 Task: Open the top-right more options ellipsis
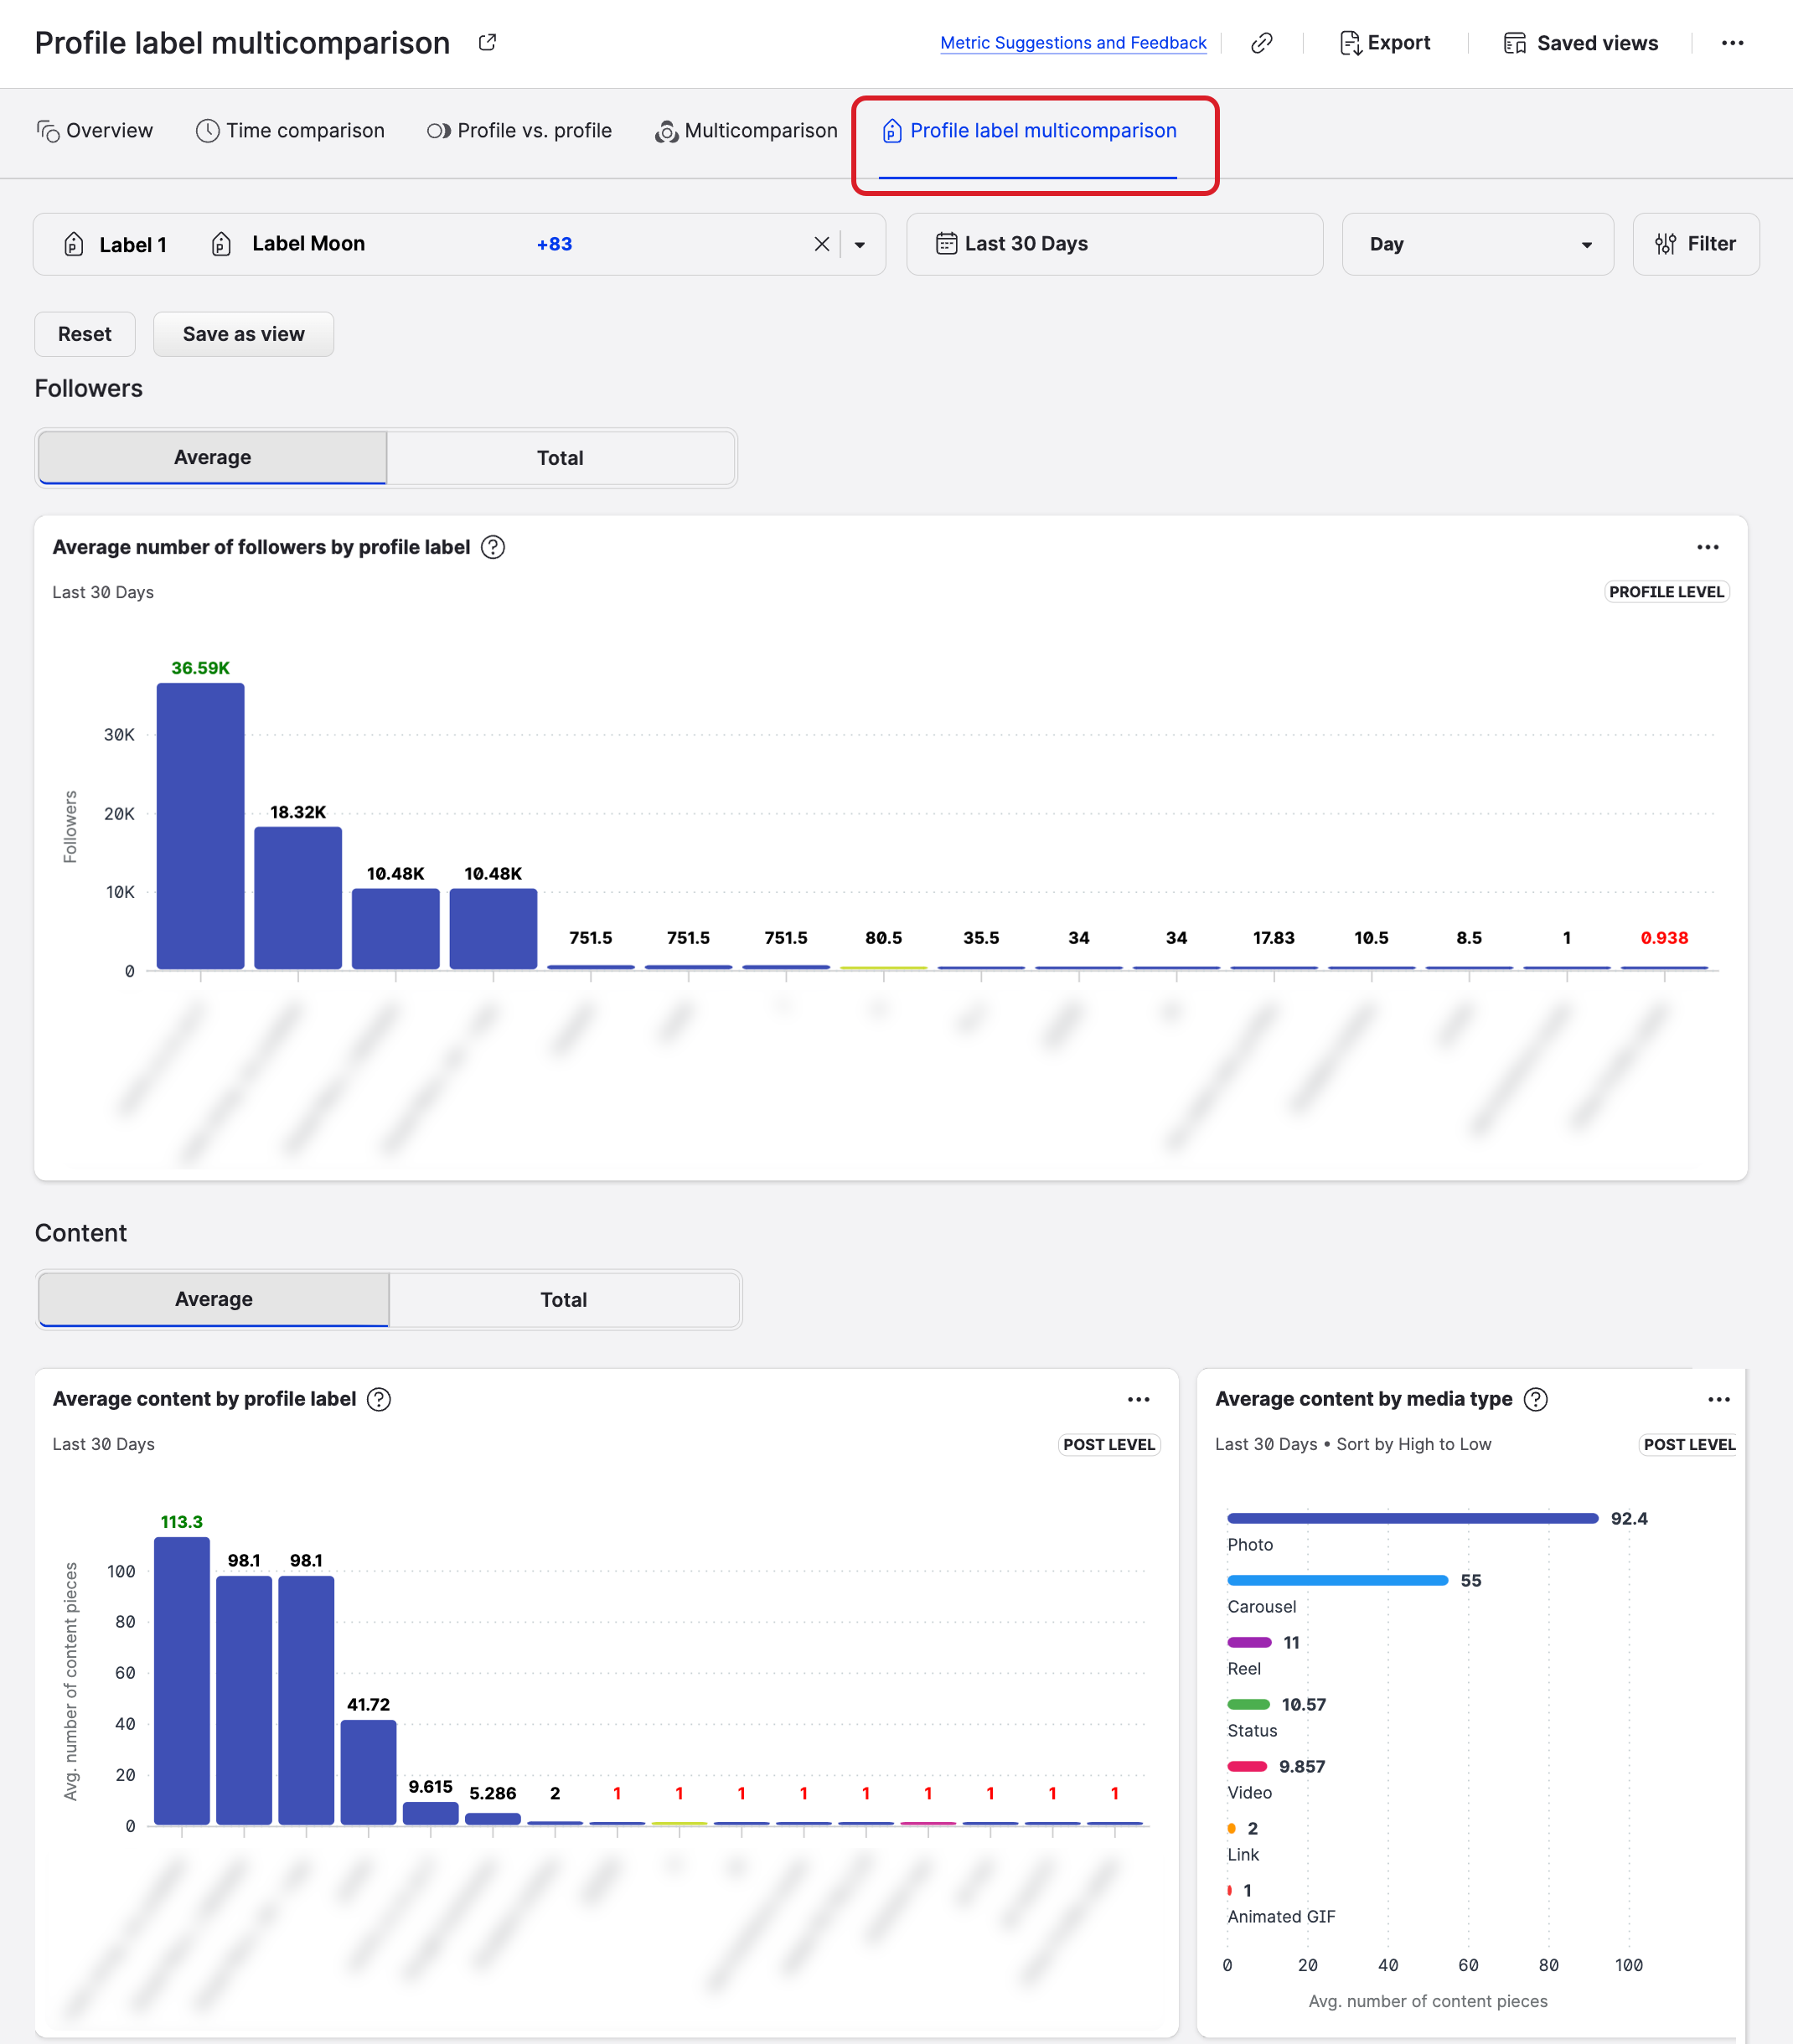[1732, 43]
